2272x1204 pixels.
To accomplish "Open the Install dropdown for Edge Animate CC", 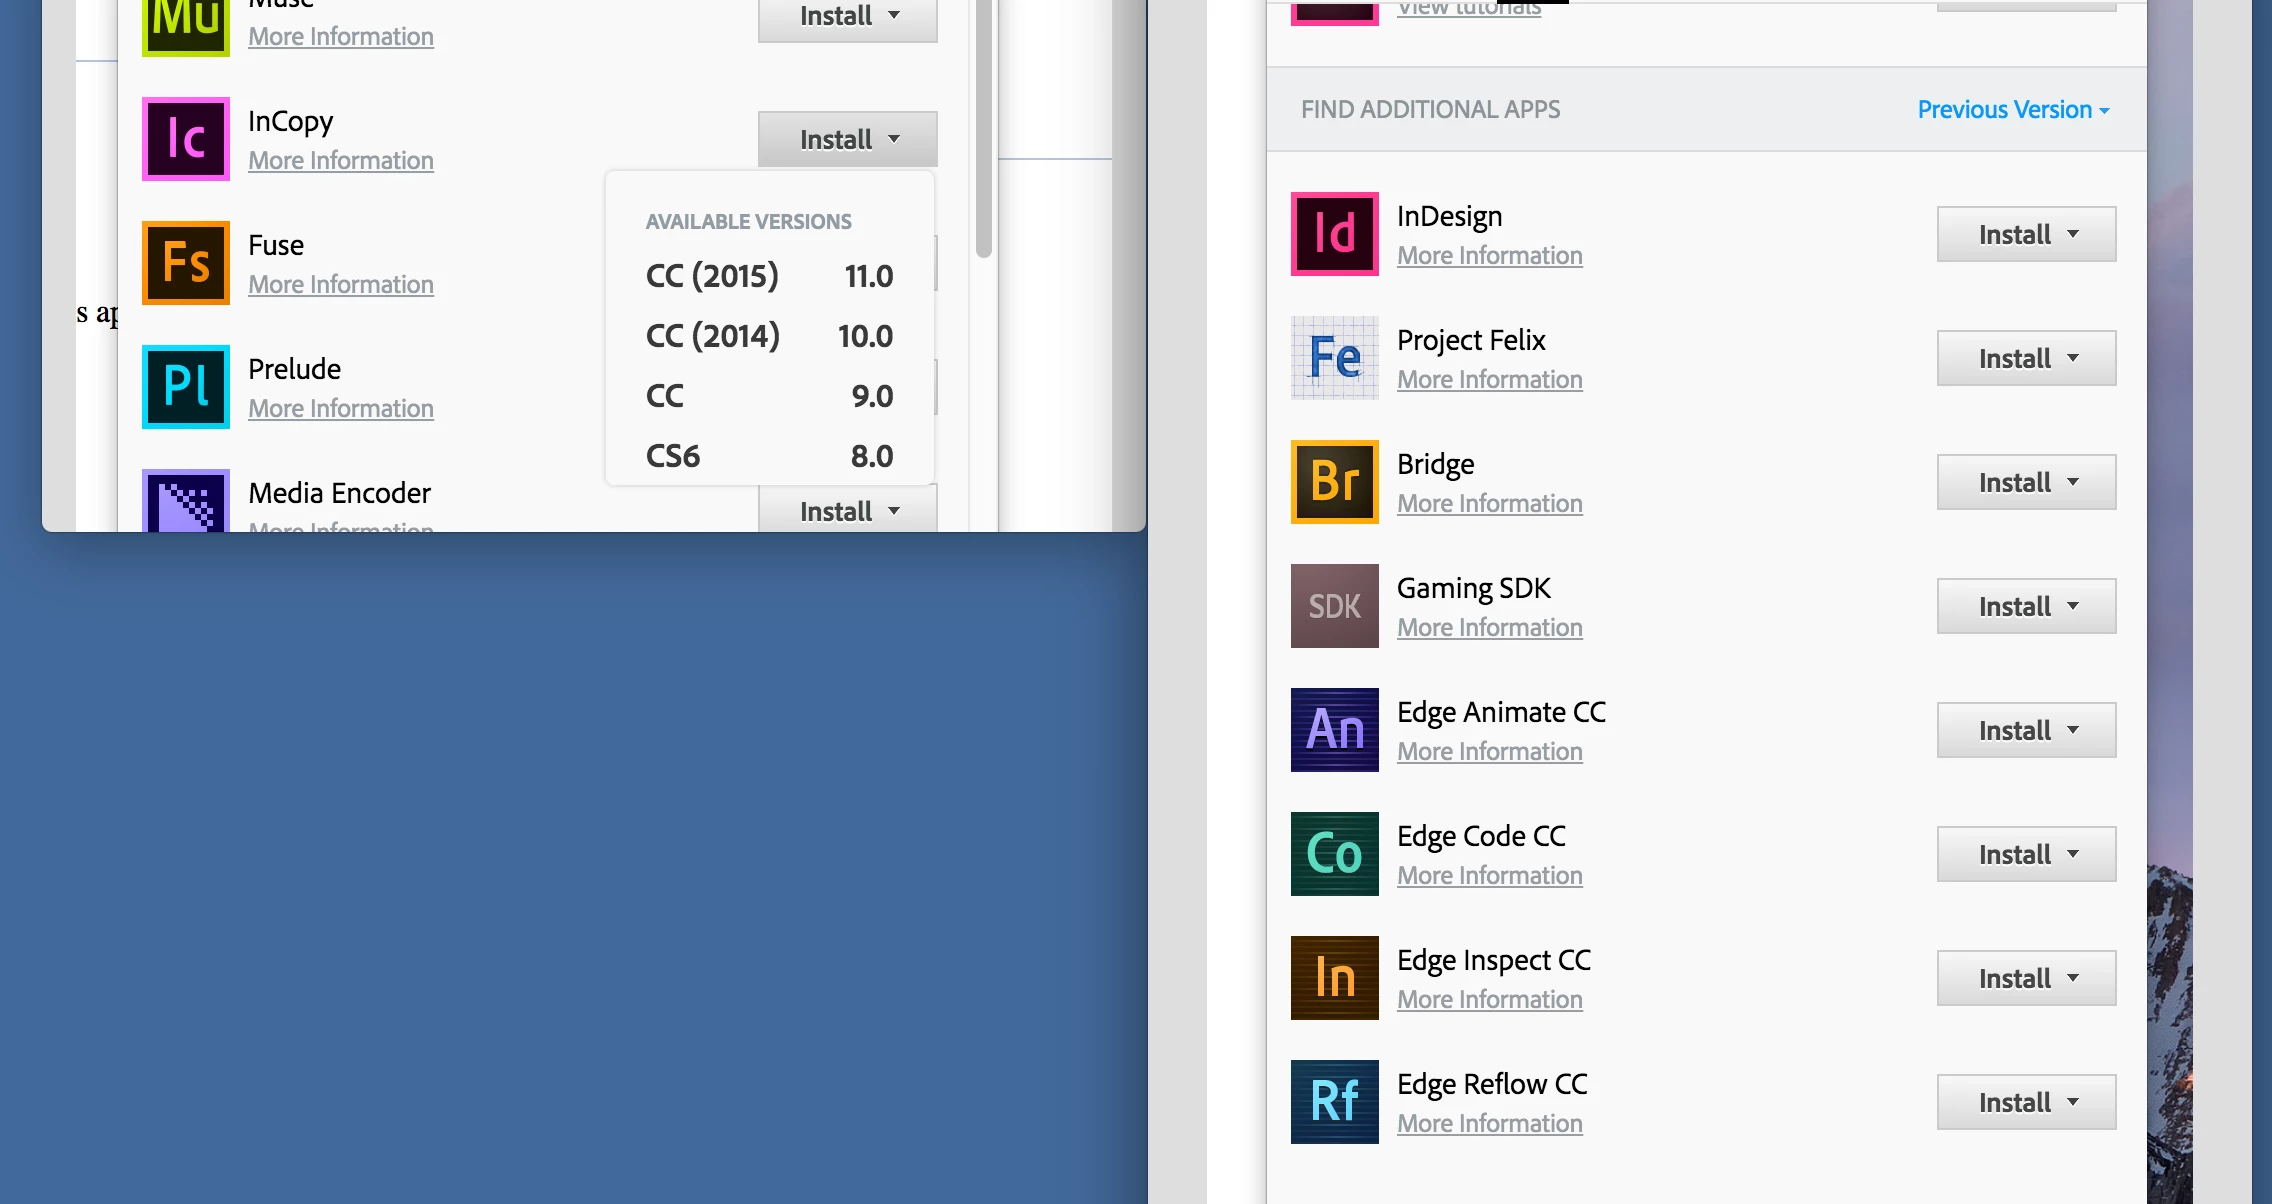I will tap(2027, 730).
